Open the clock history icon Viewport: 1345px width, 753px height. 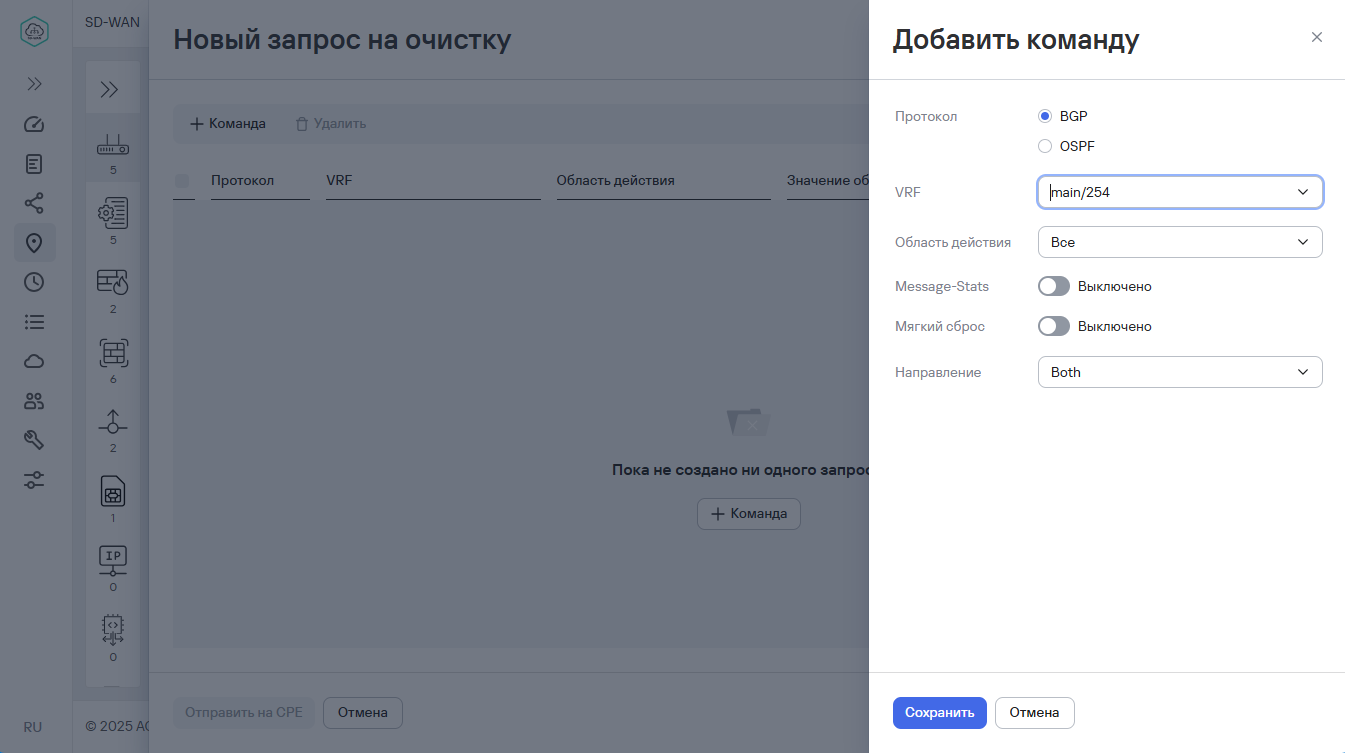35,282
